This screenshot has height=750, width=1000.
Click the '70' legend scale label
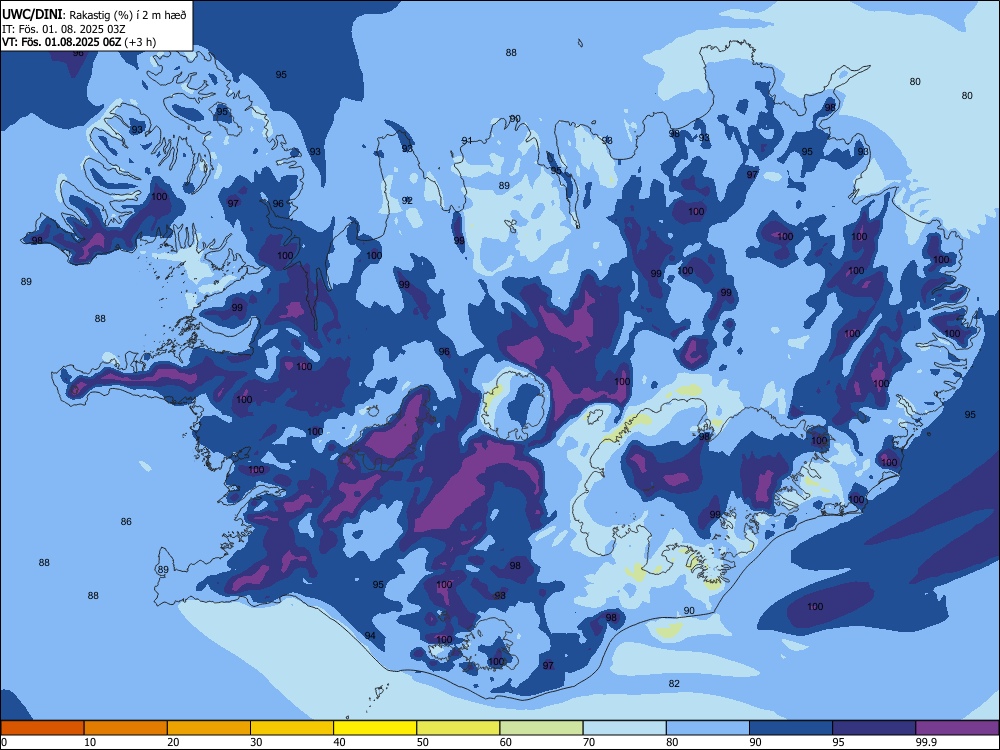click(x=589, y=742)
